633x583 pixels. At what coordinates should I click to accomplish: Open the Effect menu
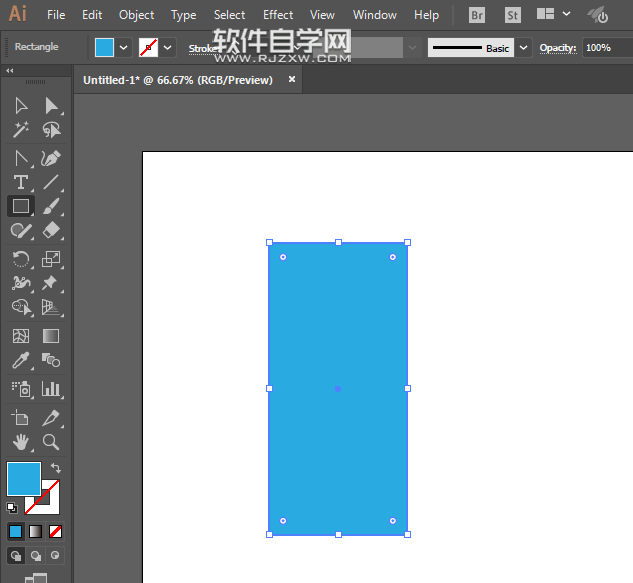point(278,15)
